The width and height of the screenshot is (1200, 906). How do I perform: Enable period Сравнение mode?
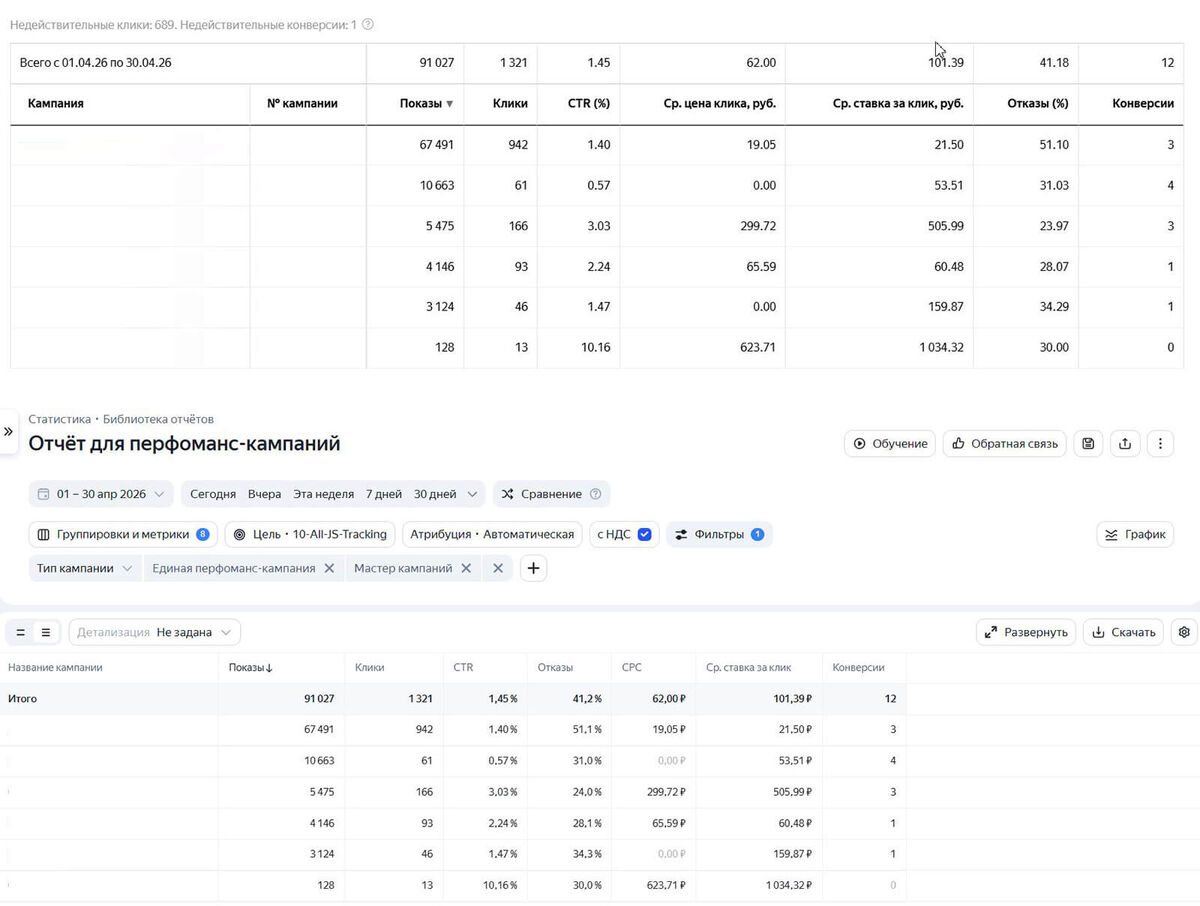point(541,494)
